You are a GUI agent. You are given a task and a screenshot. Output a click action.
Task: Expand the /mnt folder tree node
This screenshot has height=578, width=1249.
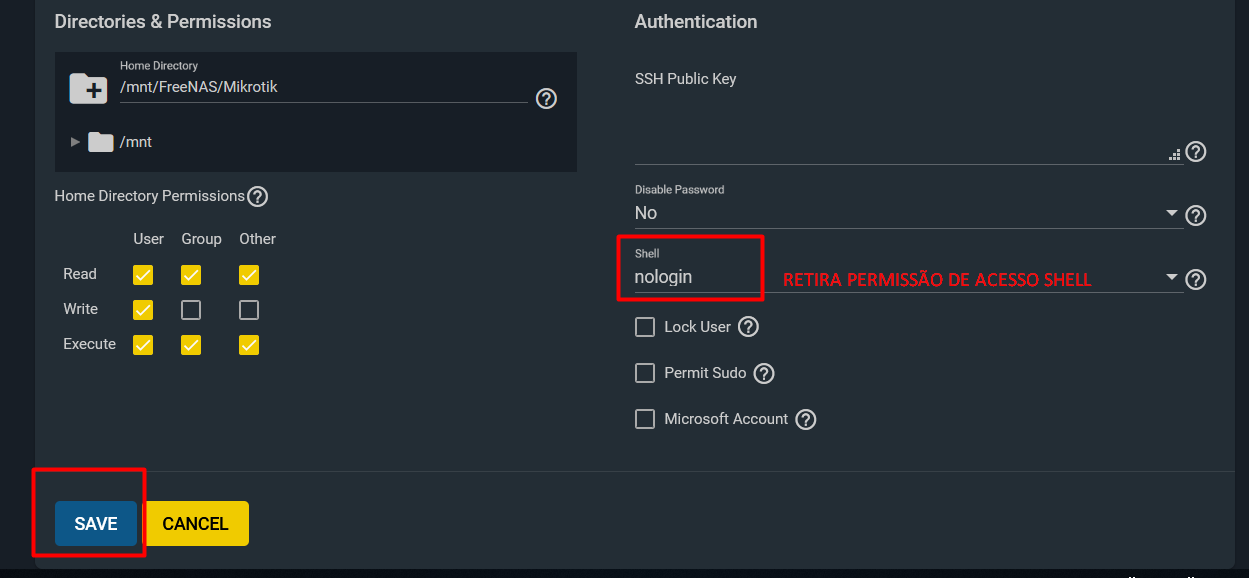point(75,142)
